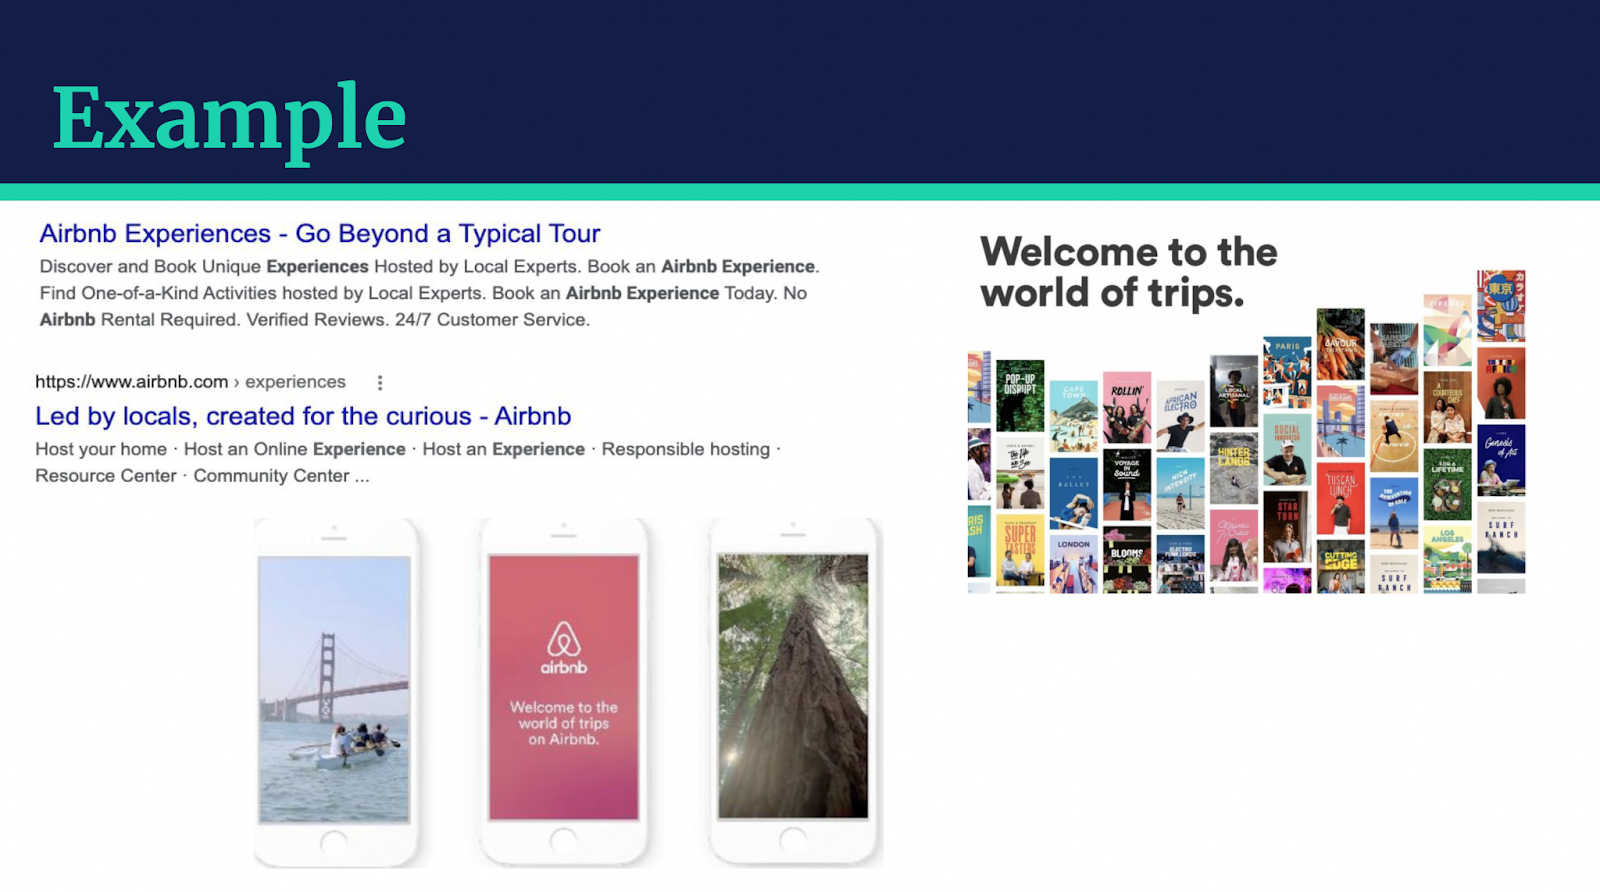
Task: Open 'Airbnb Experiences - Go Beyond a Typical Tour'
Action: (x=320, y=233)
